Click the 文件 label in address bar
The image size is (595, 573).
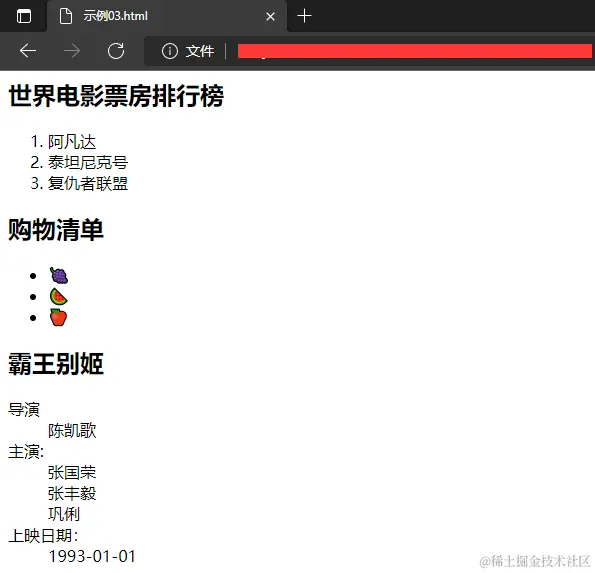pyautogui.click(x=200, y=51)
